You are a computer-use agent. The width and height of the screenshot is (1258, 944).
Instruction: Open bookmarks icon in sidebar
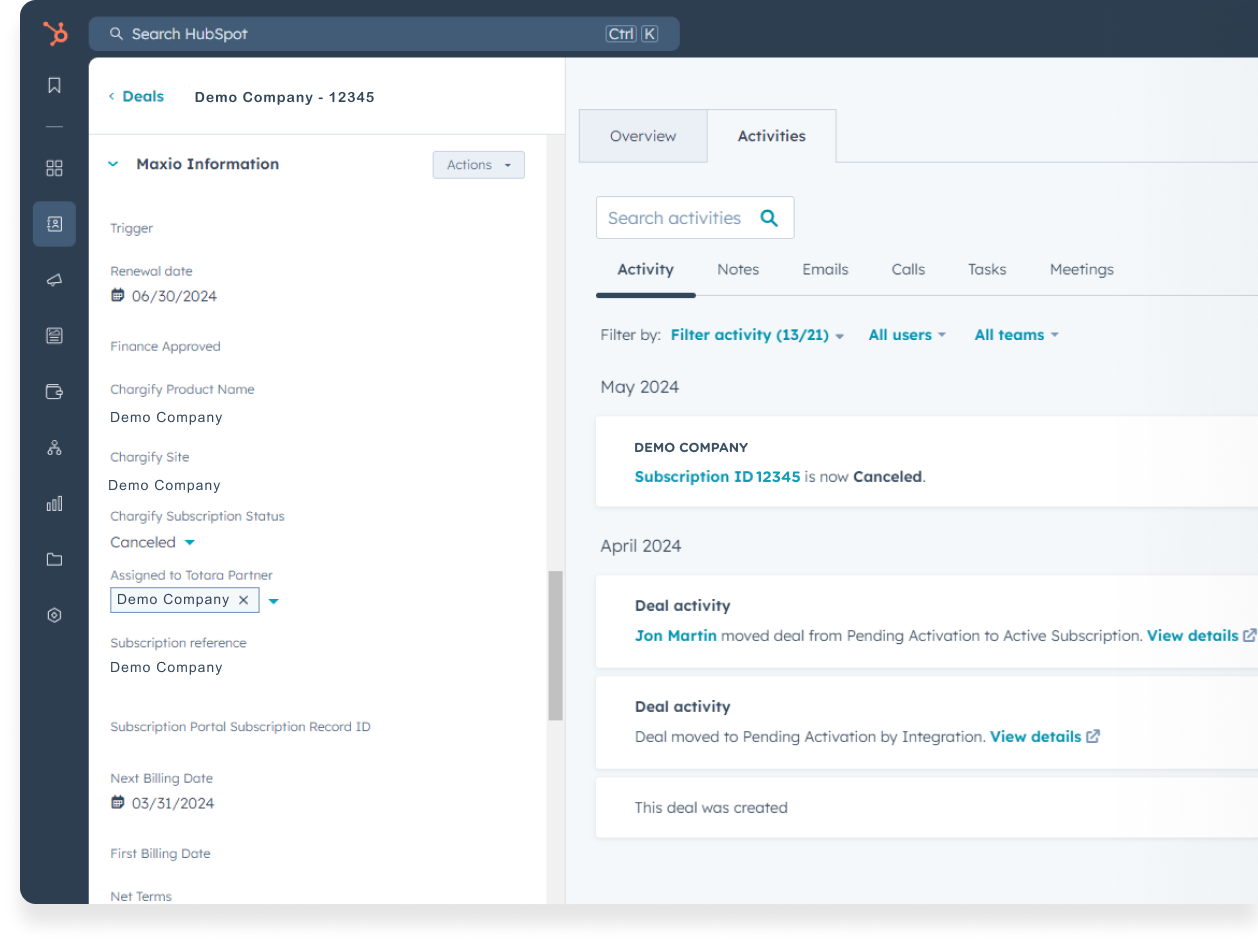55,86
